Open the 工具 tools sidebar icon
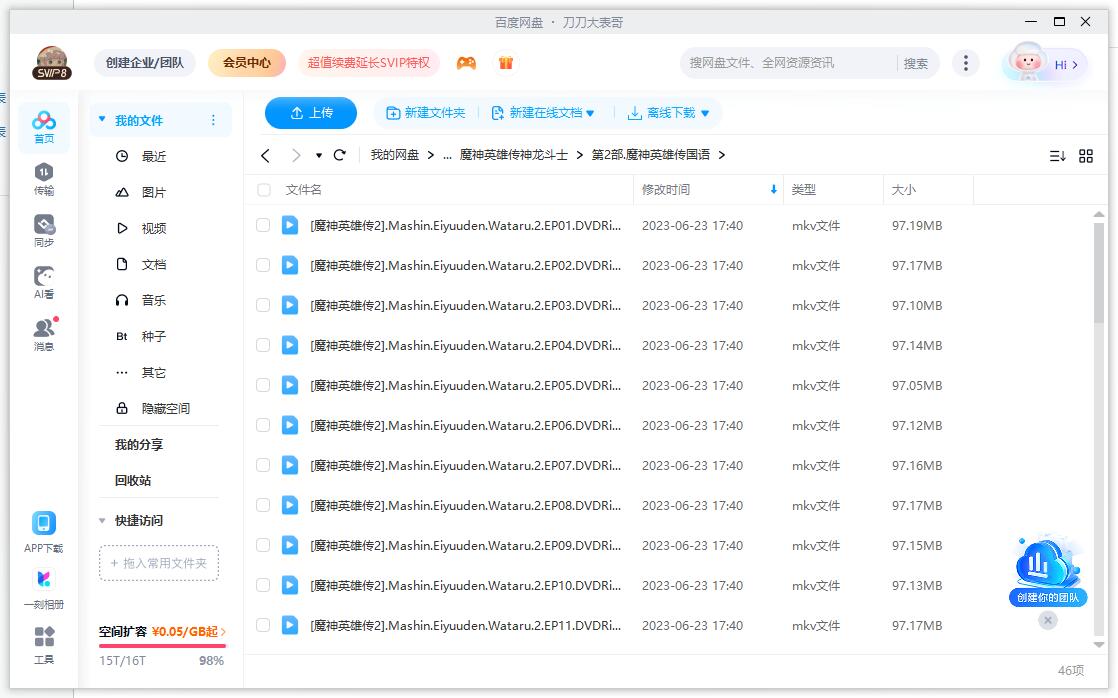This screenshot has height=698, width=1118. 43,645
